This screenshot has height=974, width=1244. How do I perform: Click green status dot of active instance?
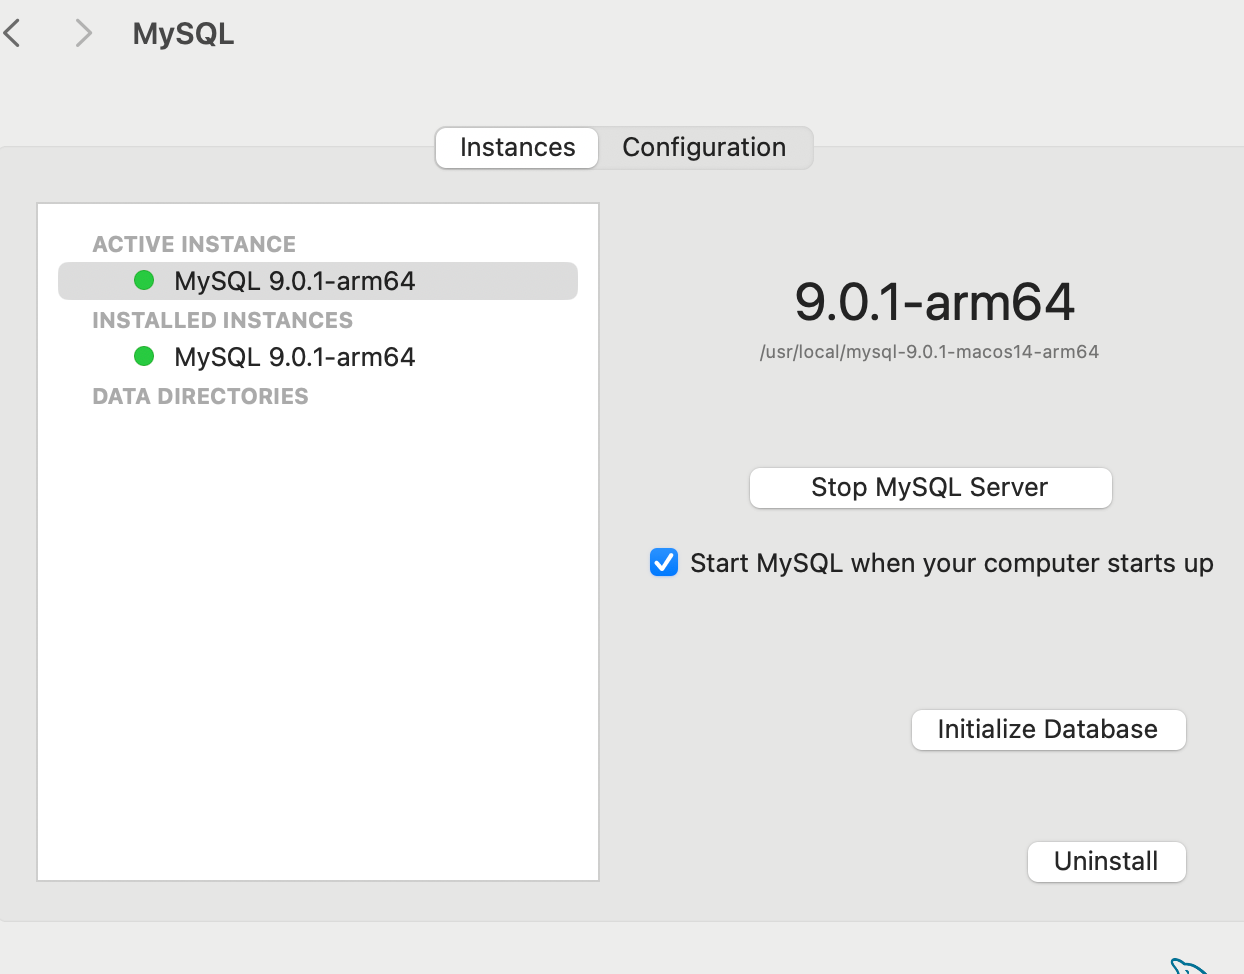click(x=144, y=280)
